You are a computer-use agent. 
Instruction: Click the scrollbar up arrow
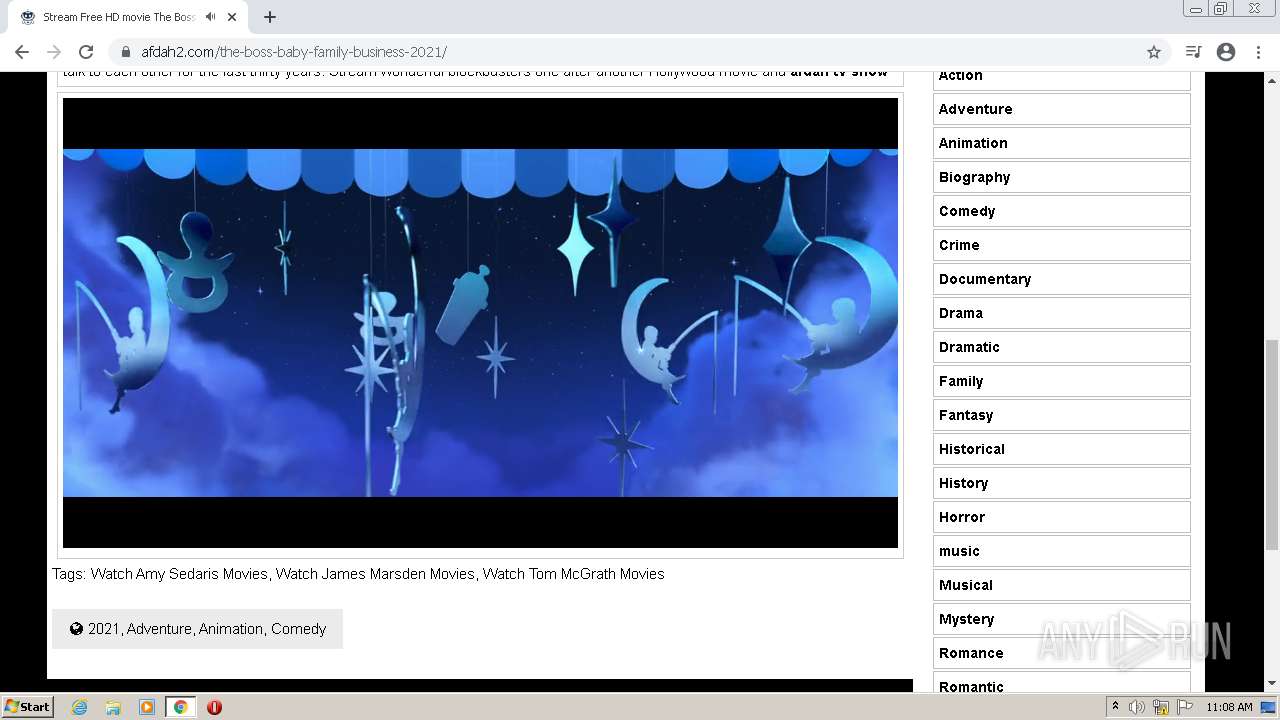tap(1271, 81)
